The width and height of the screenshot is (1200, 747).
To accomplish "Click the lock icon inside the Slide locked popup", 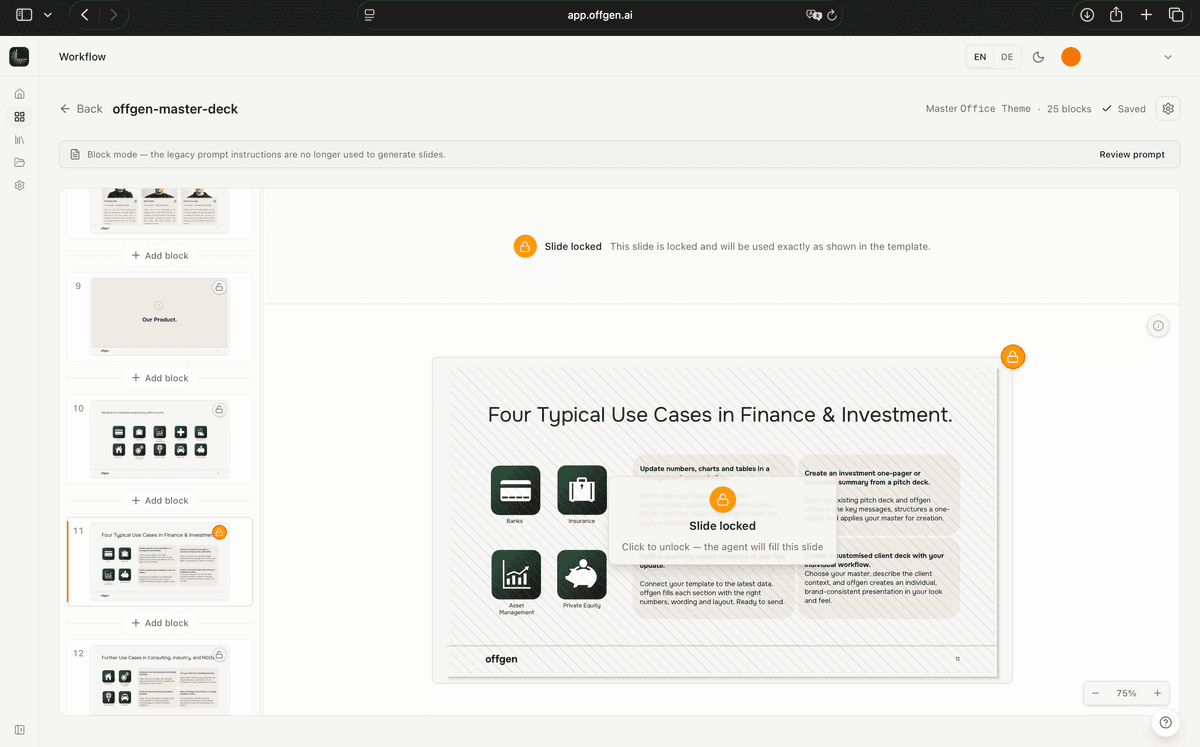I will click(x=722, y=500).
